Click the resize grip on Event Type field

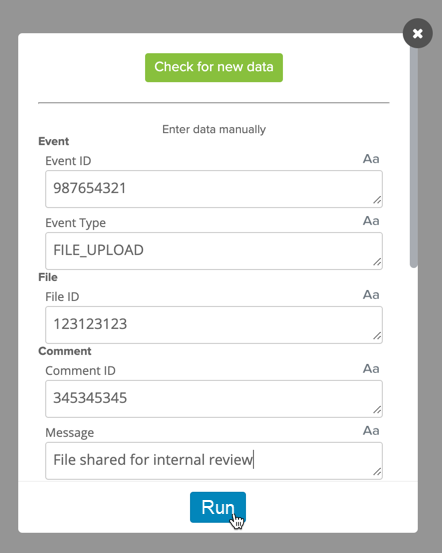(x=377, y=262)
